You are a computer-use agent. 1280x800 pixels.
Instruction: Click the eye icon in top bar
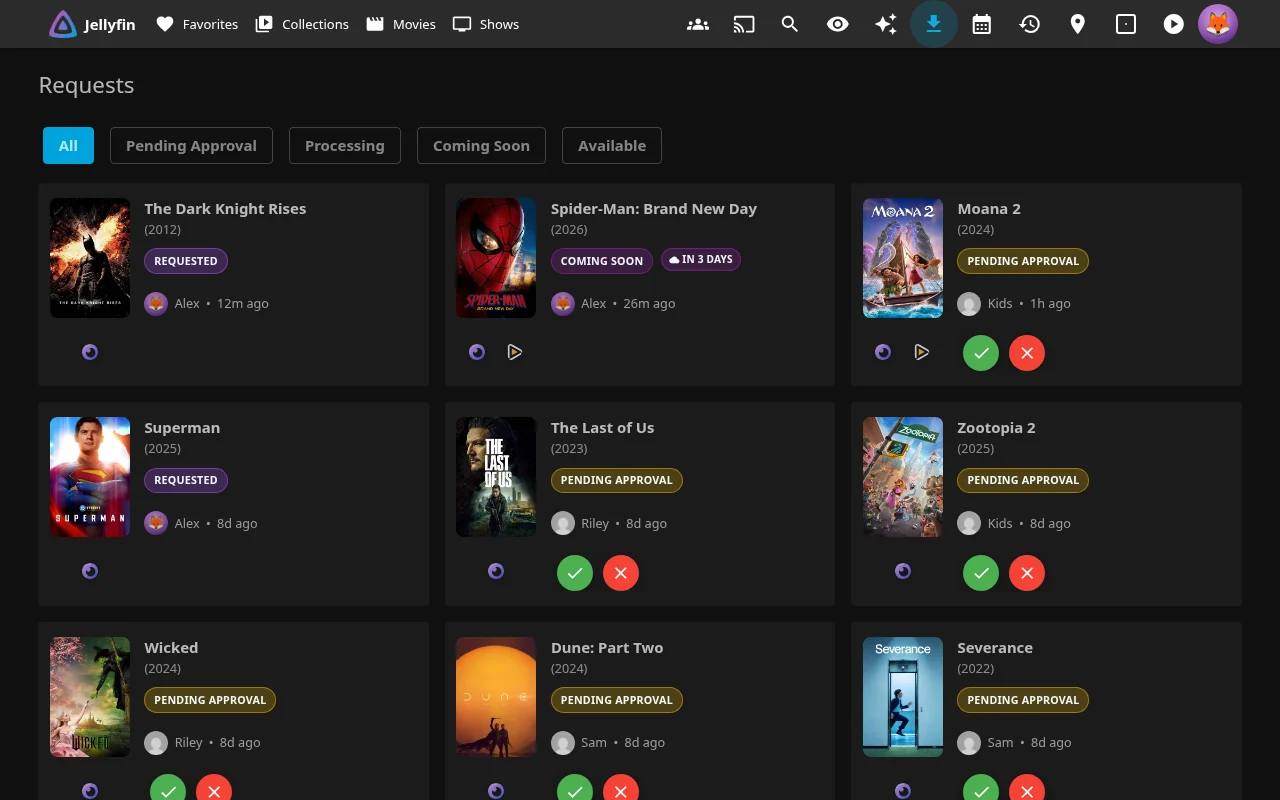838,24
